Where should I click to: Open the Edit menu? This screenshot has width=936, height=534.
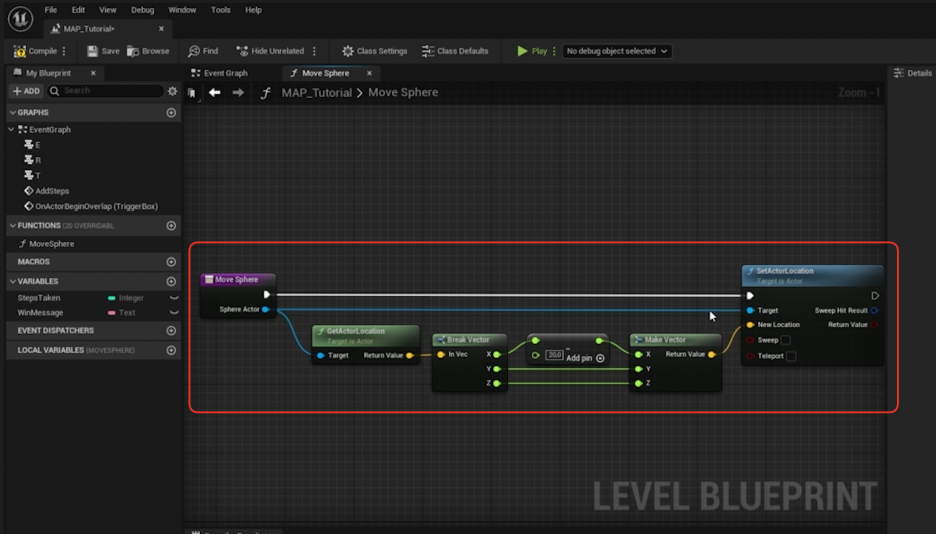click(x=78, y=10)
